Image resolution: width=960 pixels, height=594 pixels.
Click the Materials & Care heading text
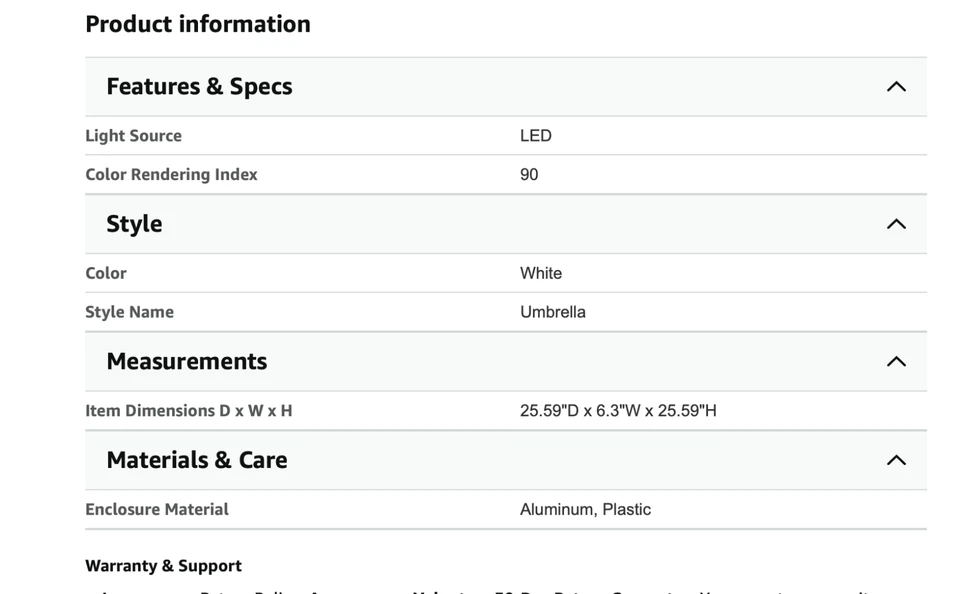click(x=196, y=460)
